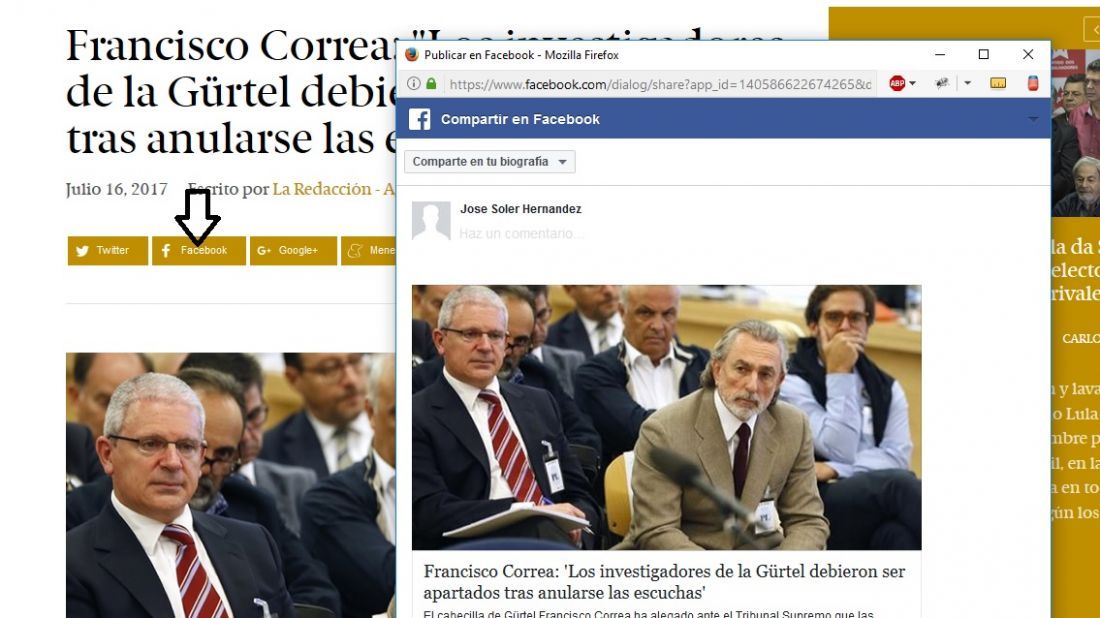1100x618 pixels.
Task: Click the bug extension icon in toolbar
Action: (x=941, y=83)
